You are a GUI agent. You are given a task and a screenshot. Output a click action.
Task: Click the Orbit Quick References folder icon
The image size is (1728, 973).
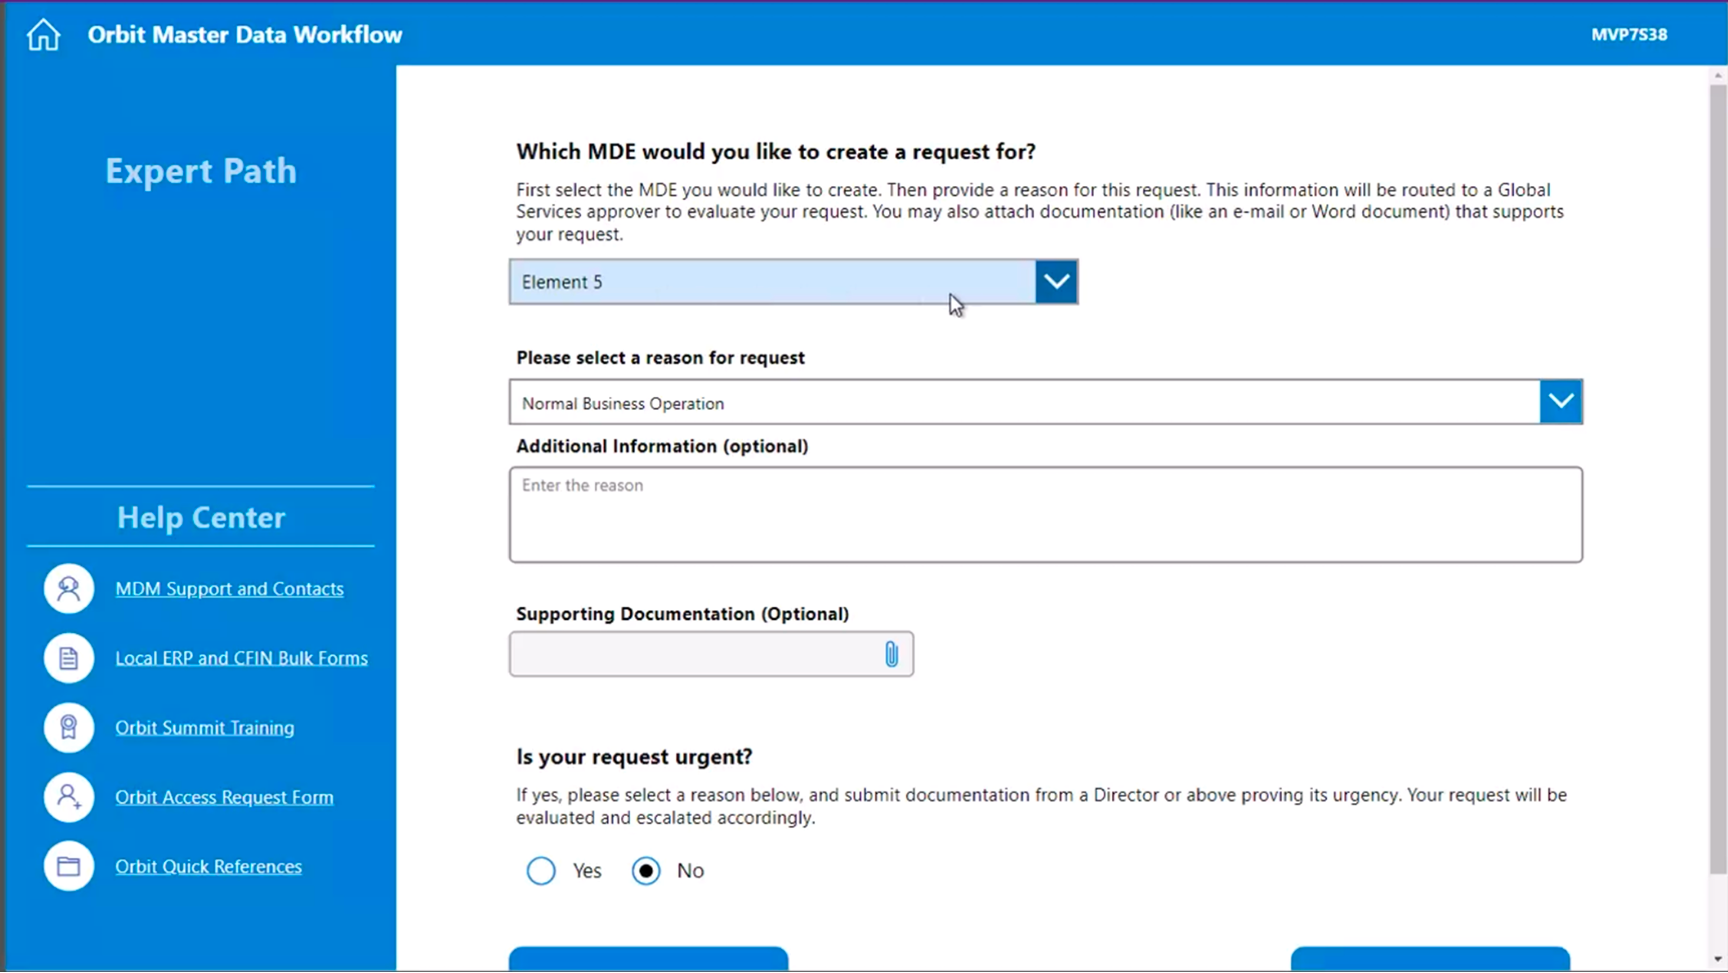pos(69,867)
